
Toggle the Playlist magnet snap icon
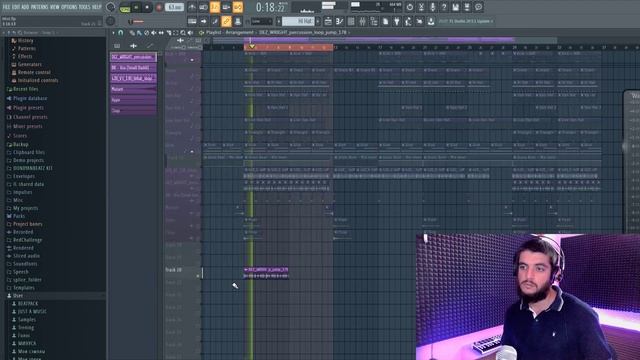click(121, 33)
